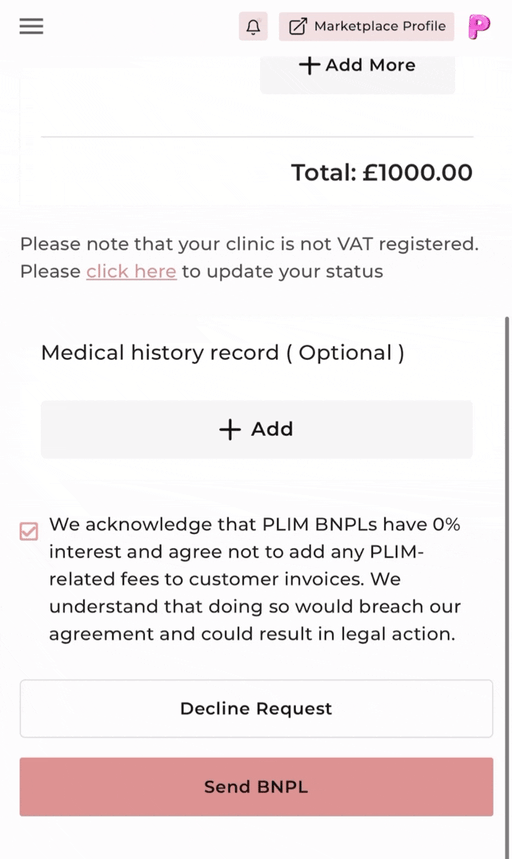512x859 pixels.
Task: Select the 'Medical history record ( Optional )' heading
Action: click(x=223, y=353)
